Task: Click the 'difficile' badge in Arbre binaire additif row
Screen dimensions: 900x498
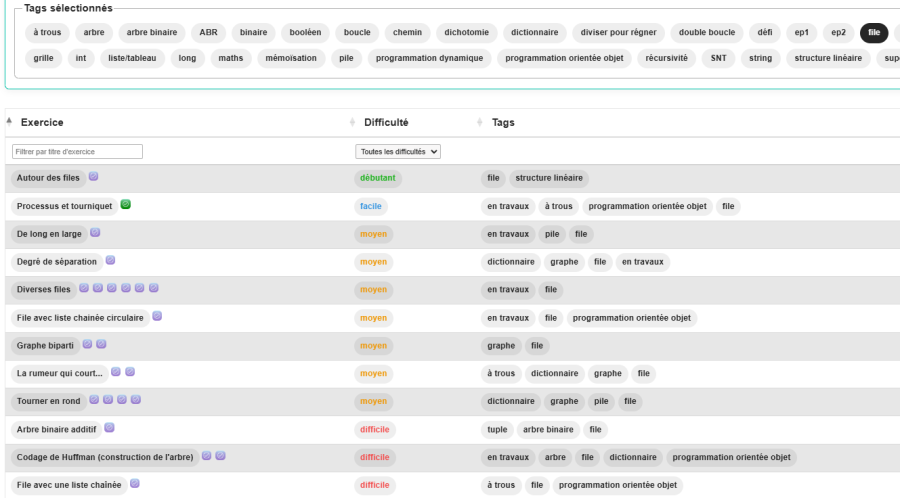Action: coord(375,430)
